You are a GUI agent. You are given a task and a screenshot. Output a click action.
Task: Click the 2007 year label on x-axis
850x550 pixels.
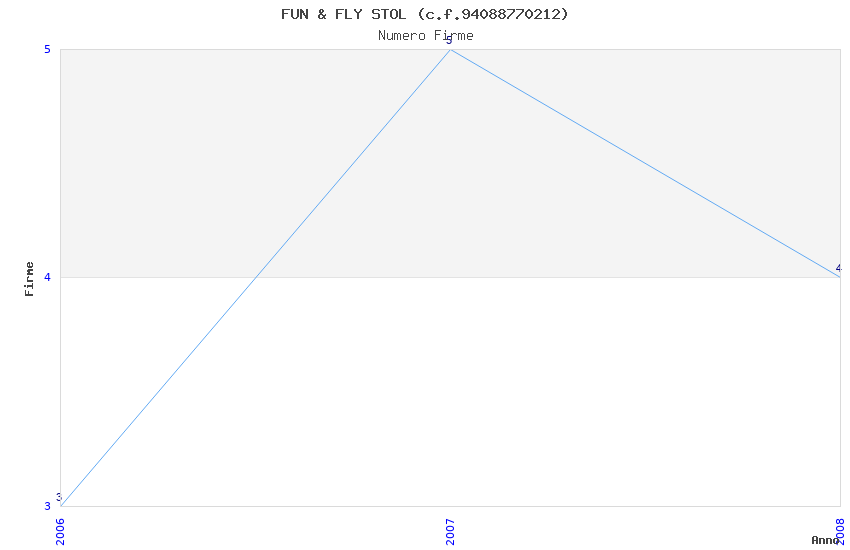(450, 532)
